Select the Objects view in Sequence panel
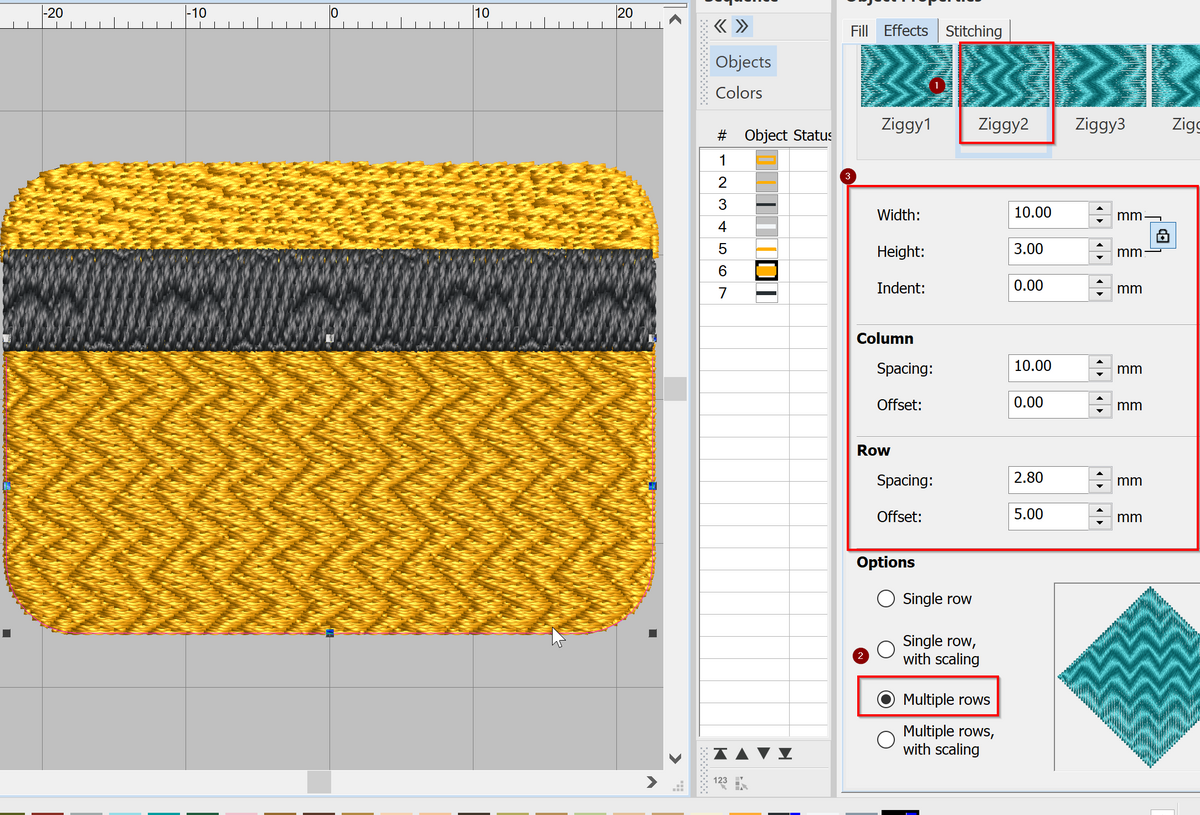 (742, 61)
